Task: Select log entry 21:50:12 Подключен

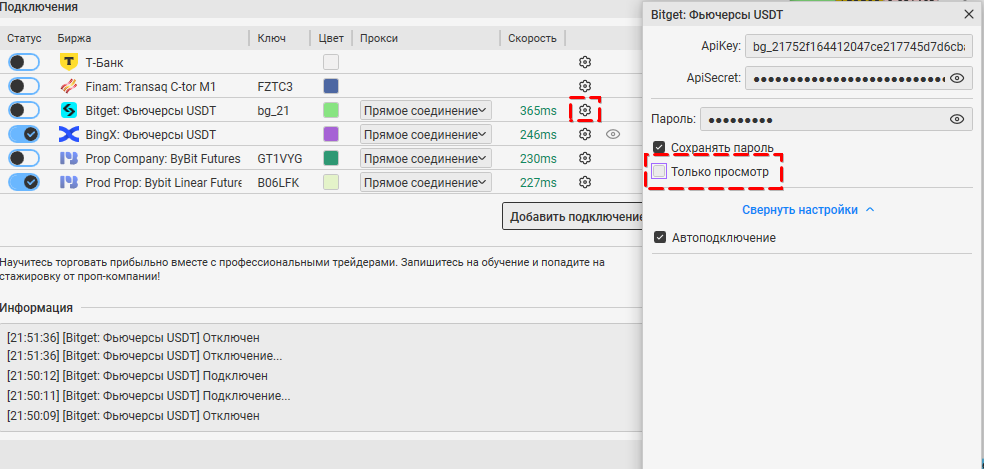Action: coord(137,376)
